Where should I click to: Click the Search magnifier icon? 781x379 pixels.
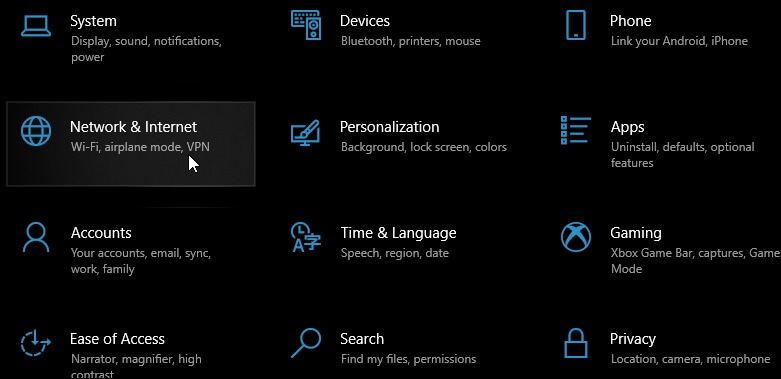[305, 343]
